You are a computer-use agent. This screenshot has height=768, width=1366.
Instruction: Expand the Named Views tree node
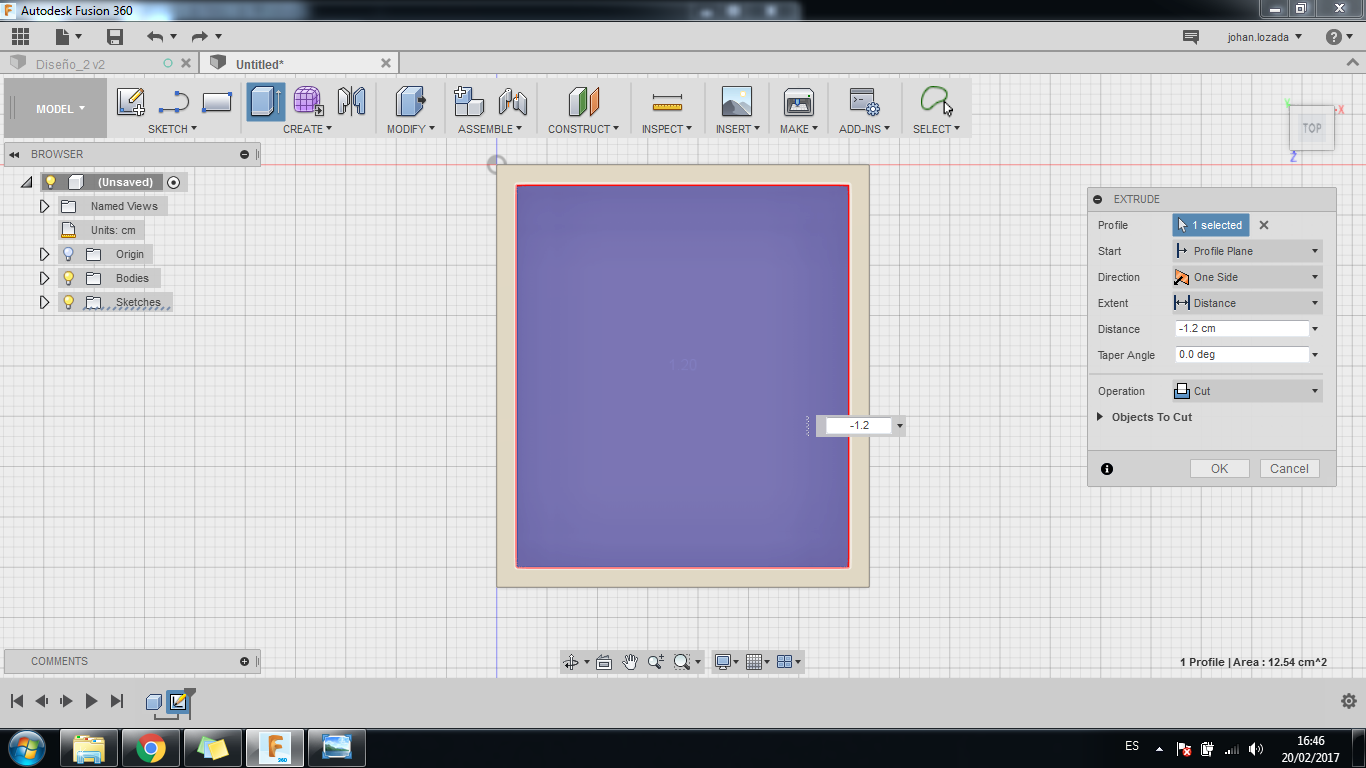tap(44, 206)
